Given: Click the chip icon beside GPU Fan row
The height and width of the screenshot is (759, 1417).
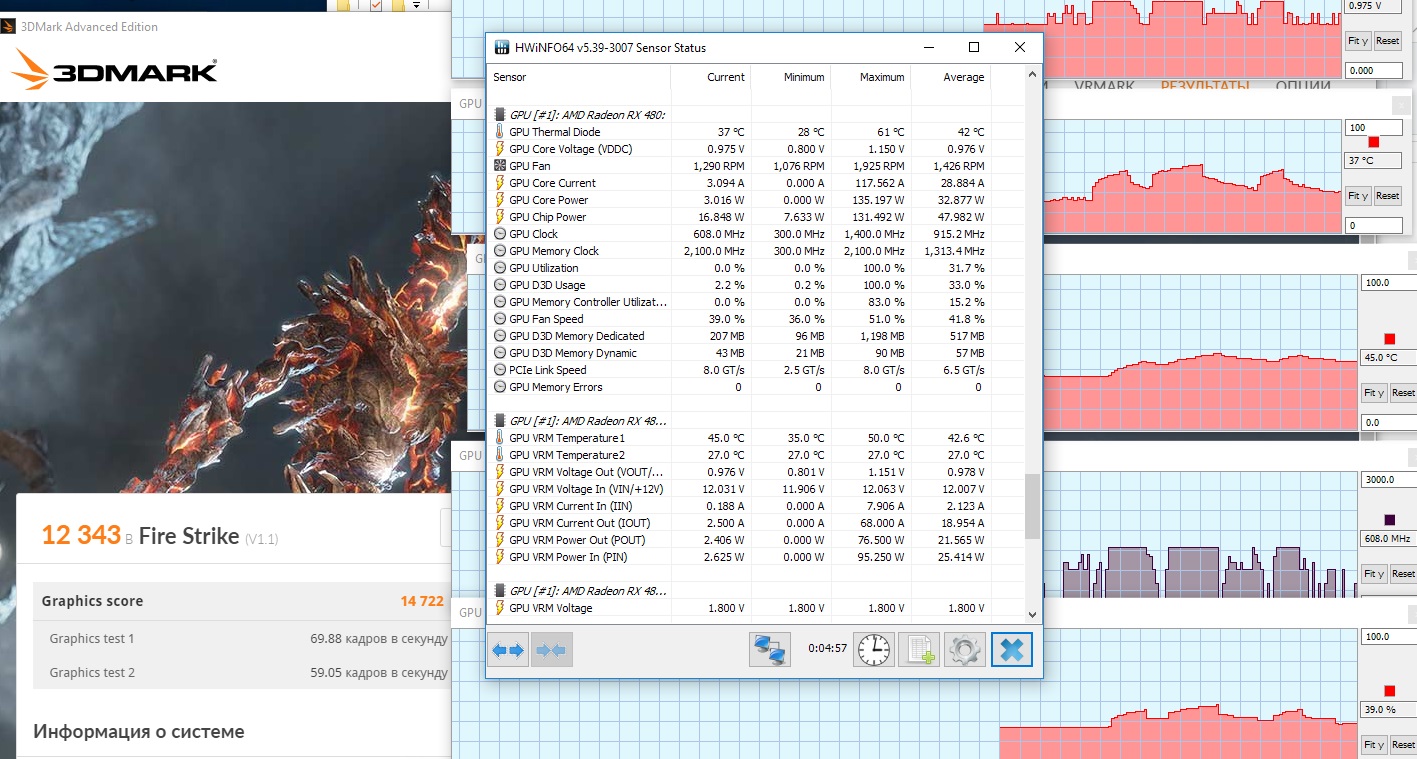Looking at the screenshot, I should tap(500, 166).
